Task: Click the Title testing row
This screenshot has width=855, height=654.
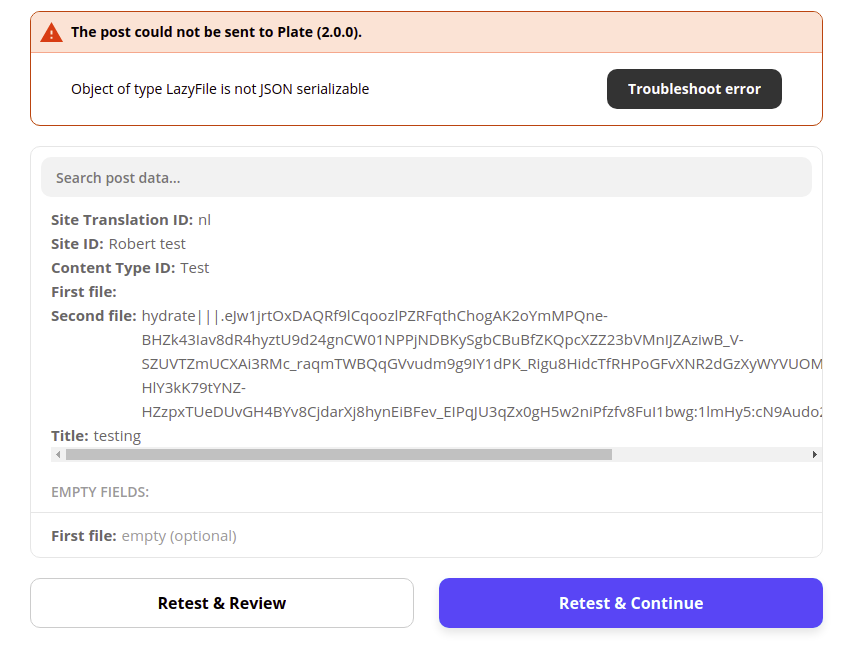Action: [96, 436]
